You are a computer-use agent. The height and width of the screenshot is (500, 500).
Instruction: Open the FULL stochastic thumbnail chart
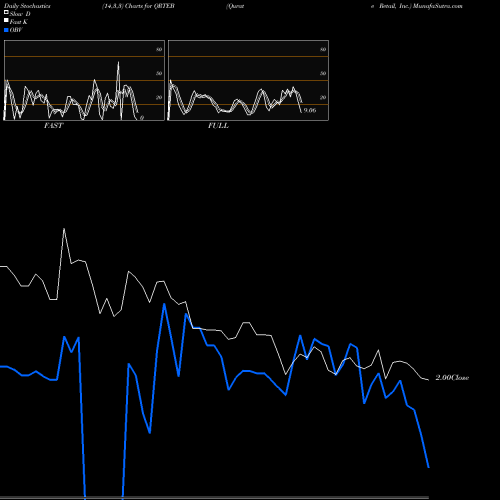pos(248,80)
